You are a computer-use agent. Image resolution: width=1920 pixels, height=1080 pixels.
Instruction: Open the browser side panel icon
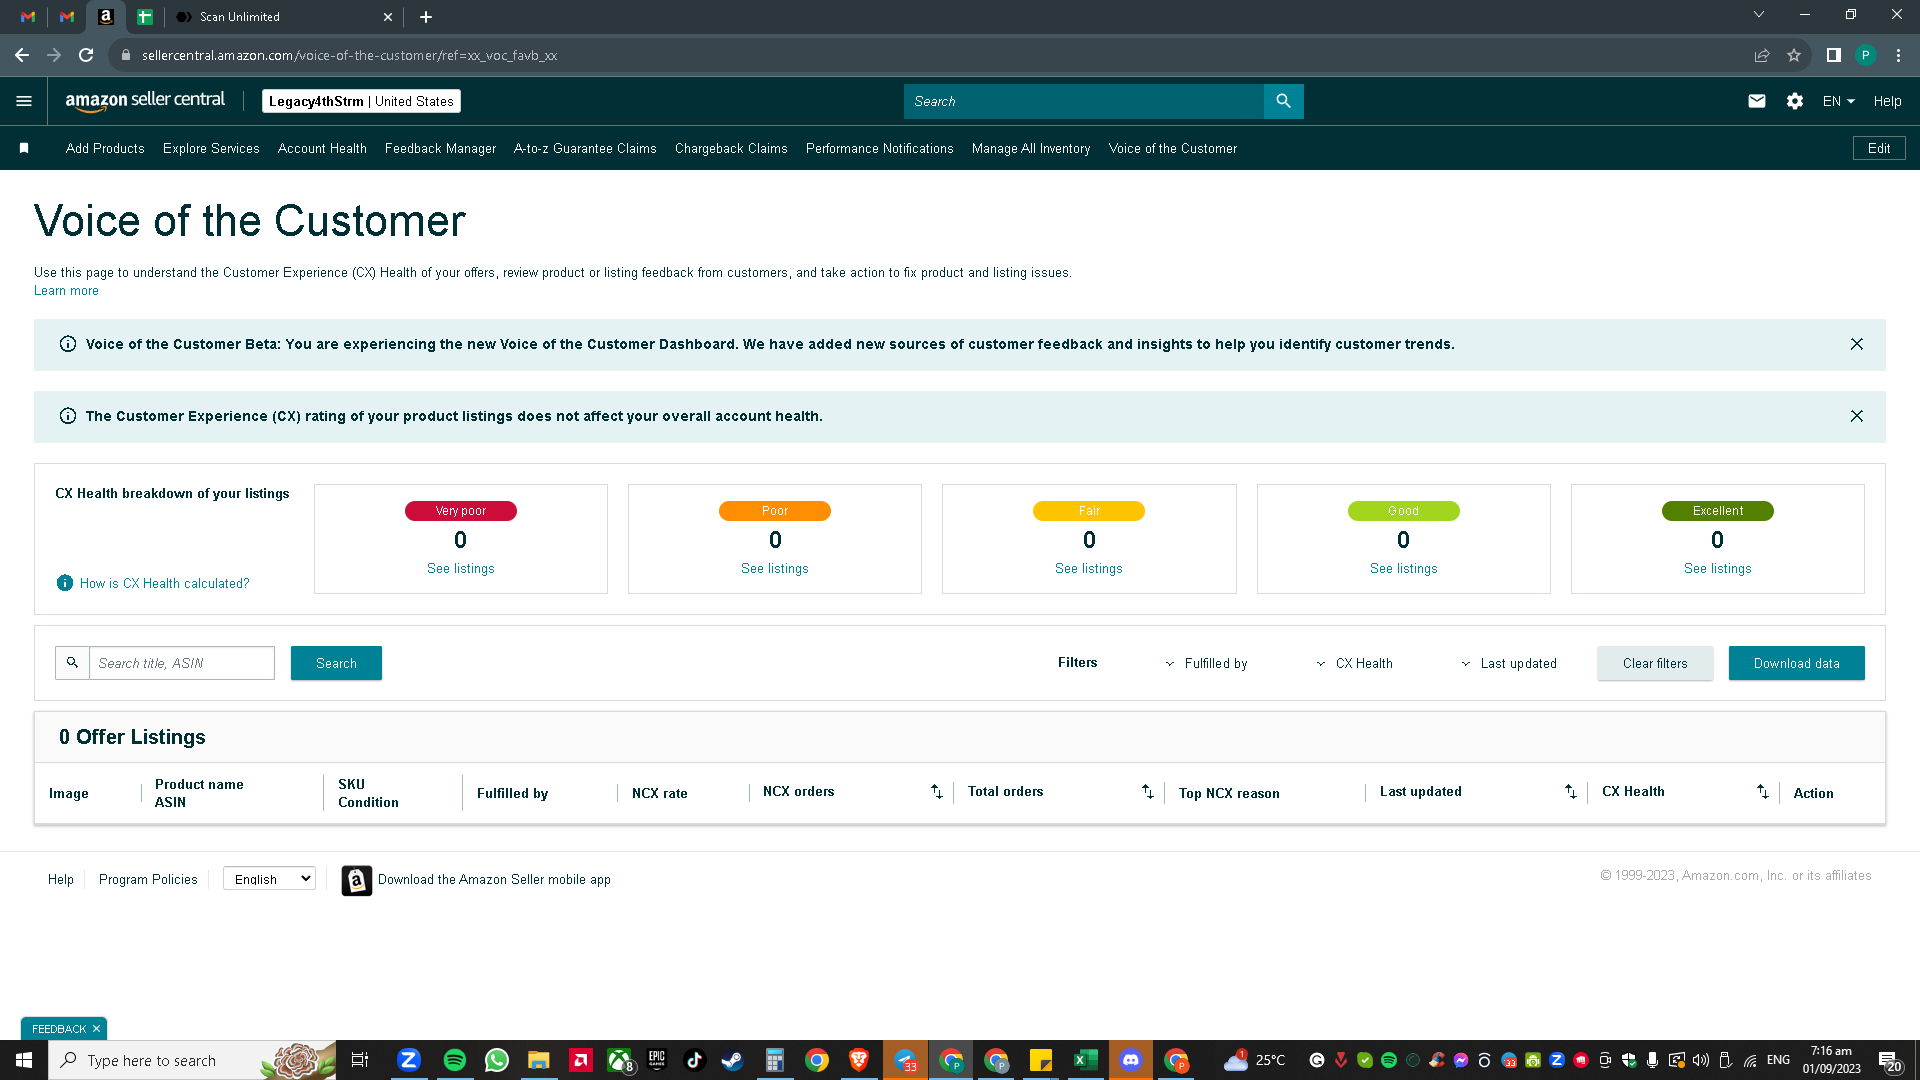[1833, 56]
